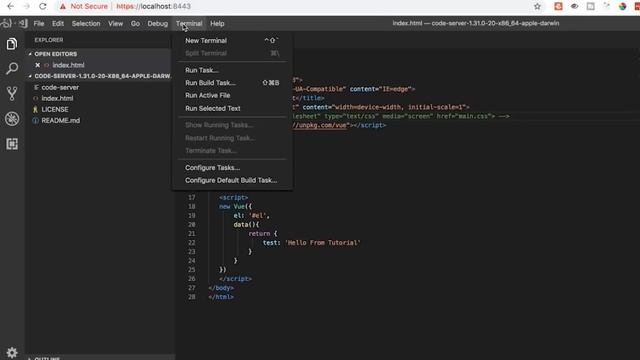Open README.md file in explorer
640x360 pixels.
coord(60,120)
